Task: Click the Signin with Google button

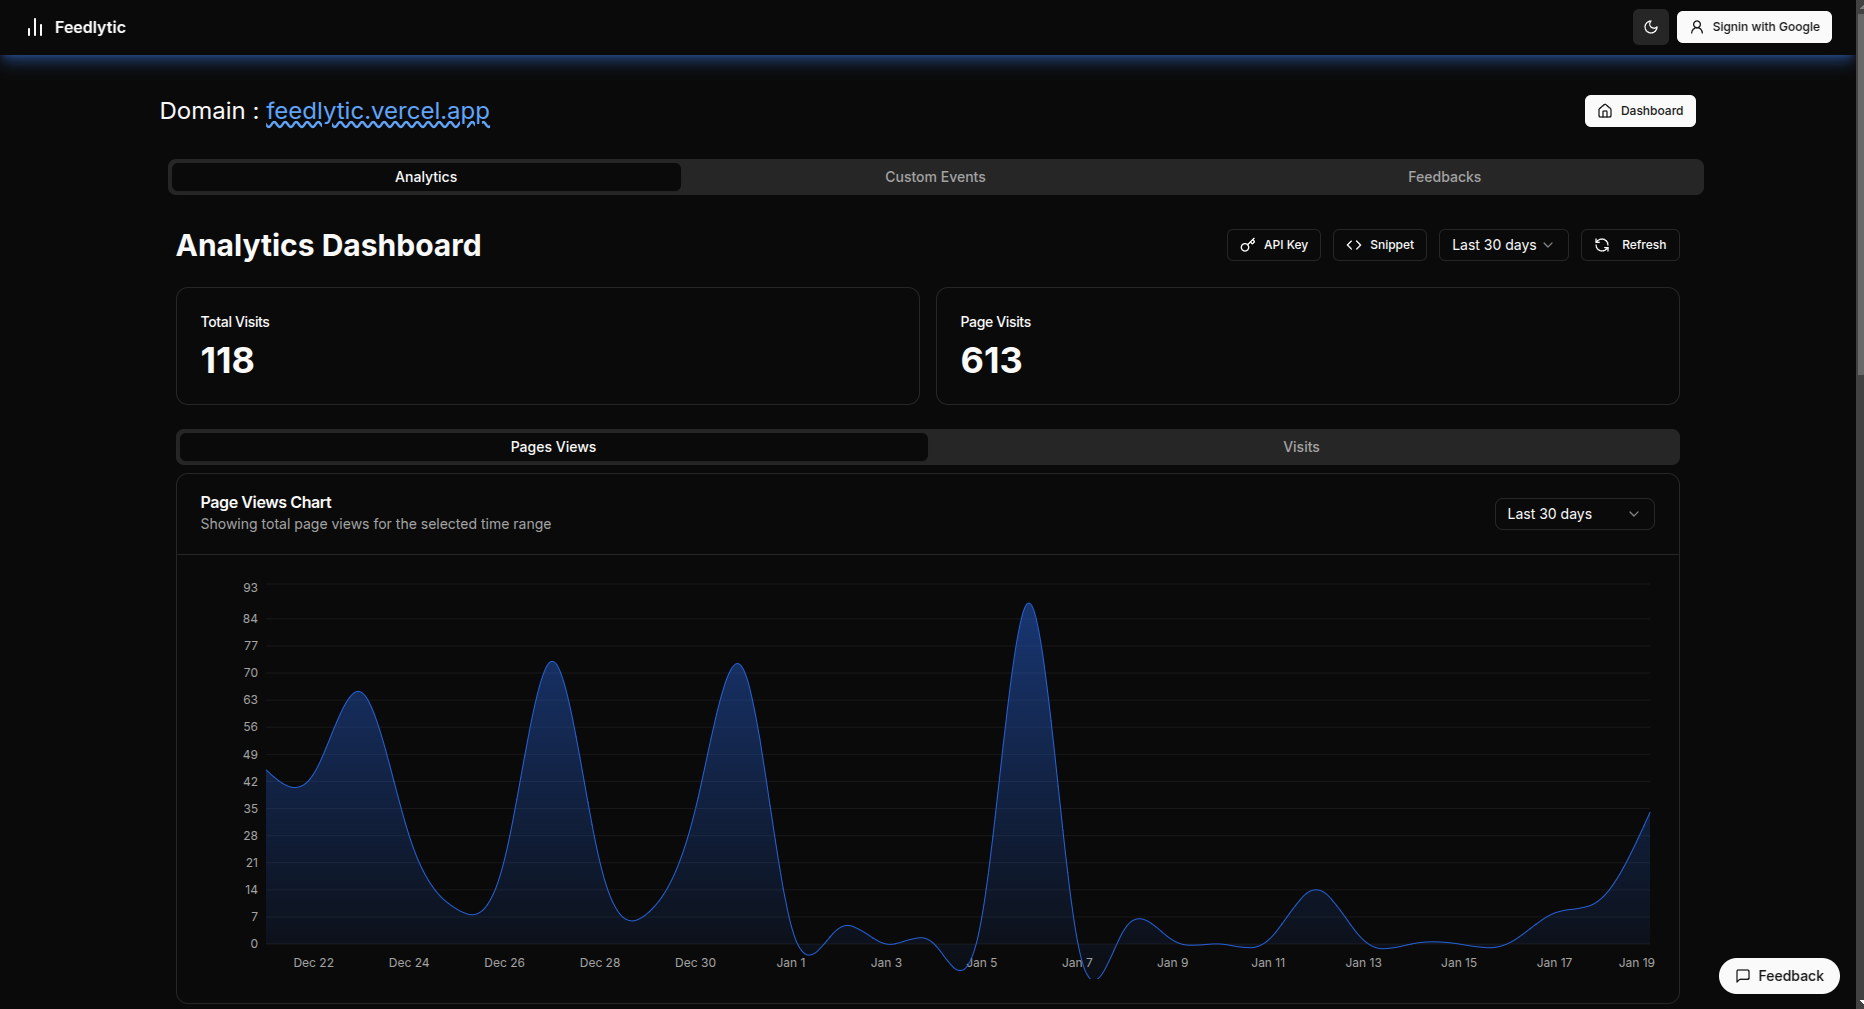Action: click(1754, 27)
